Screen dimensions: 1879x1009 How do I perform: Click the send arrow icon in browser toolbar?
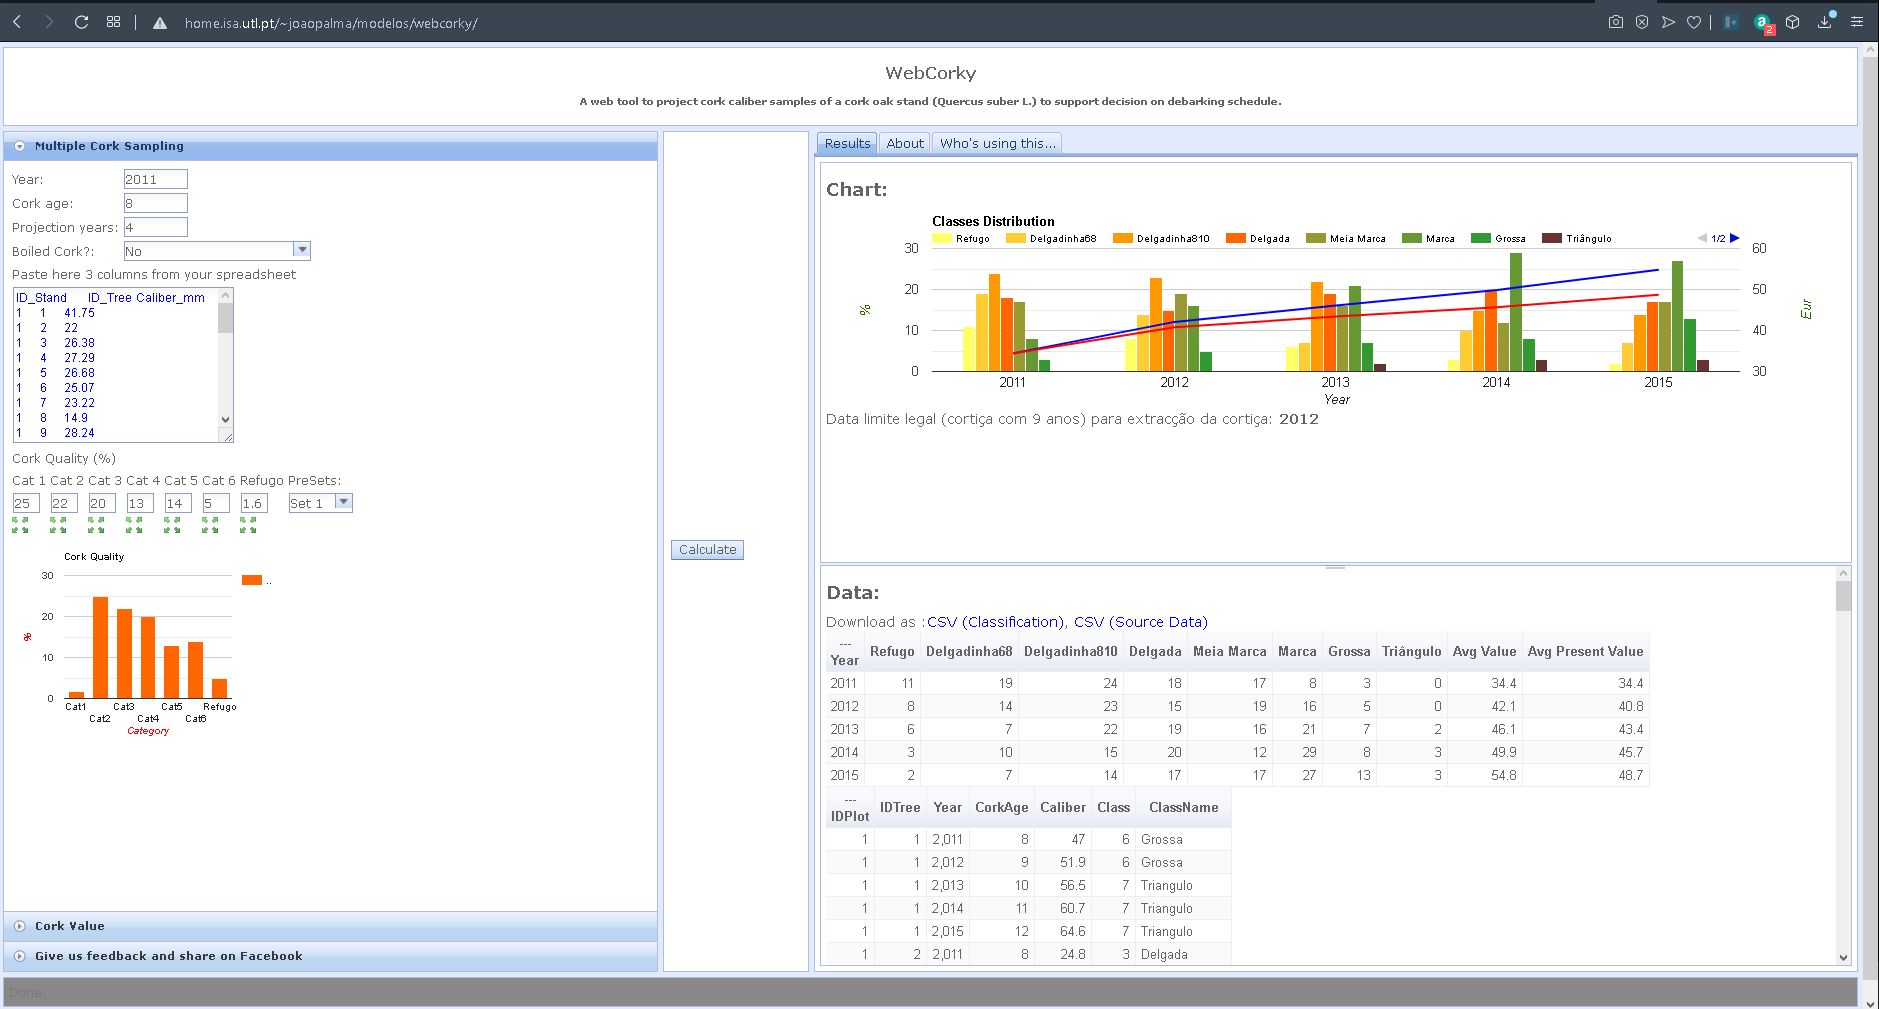(1668, 22)
